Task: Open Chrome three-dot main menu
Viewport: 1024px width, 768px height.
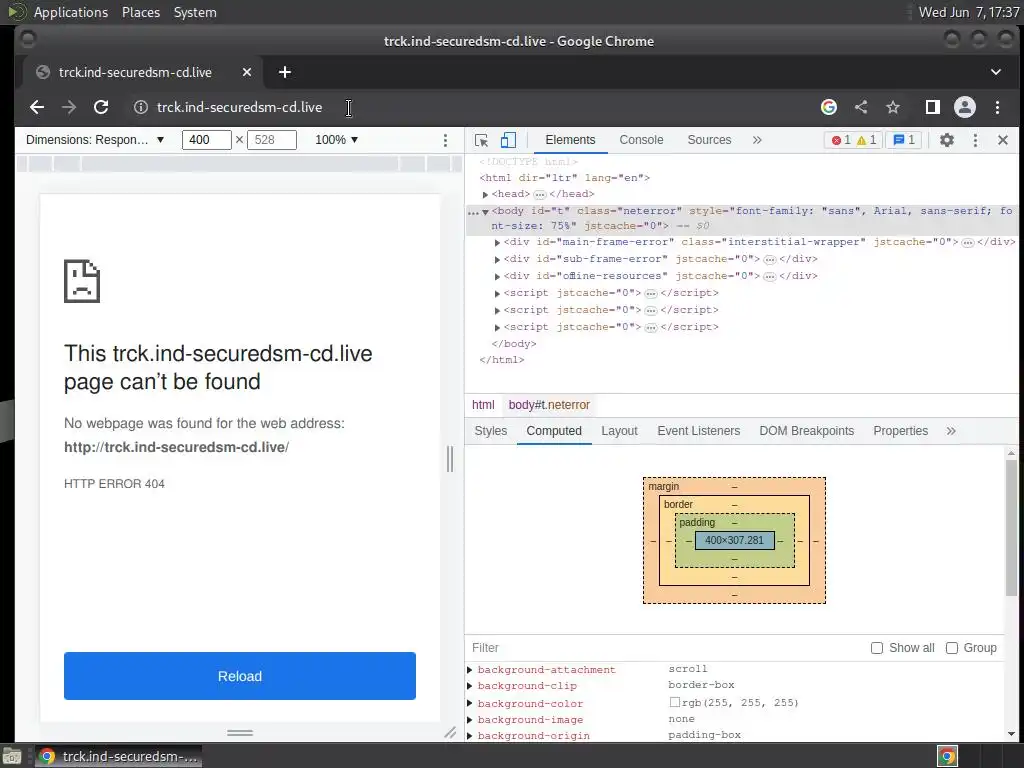Action: (997, 107)
